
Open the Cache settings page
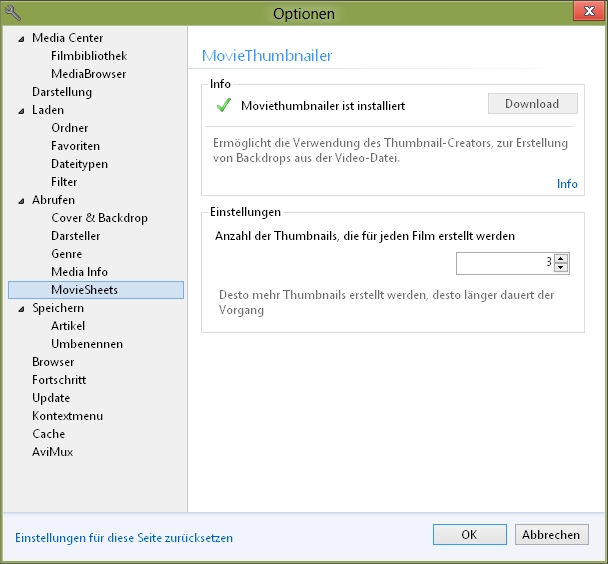[48, 434]
